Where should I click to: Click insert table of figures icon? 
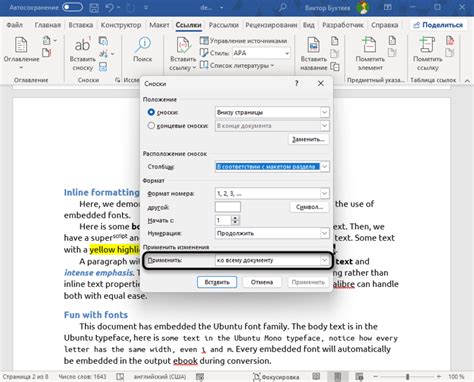click(335, 41)
